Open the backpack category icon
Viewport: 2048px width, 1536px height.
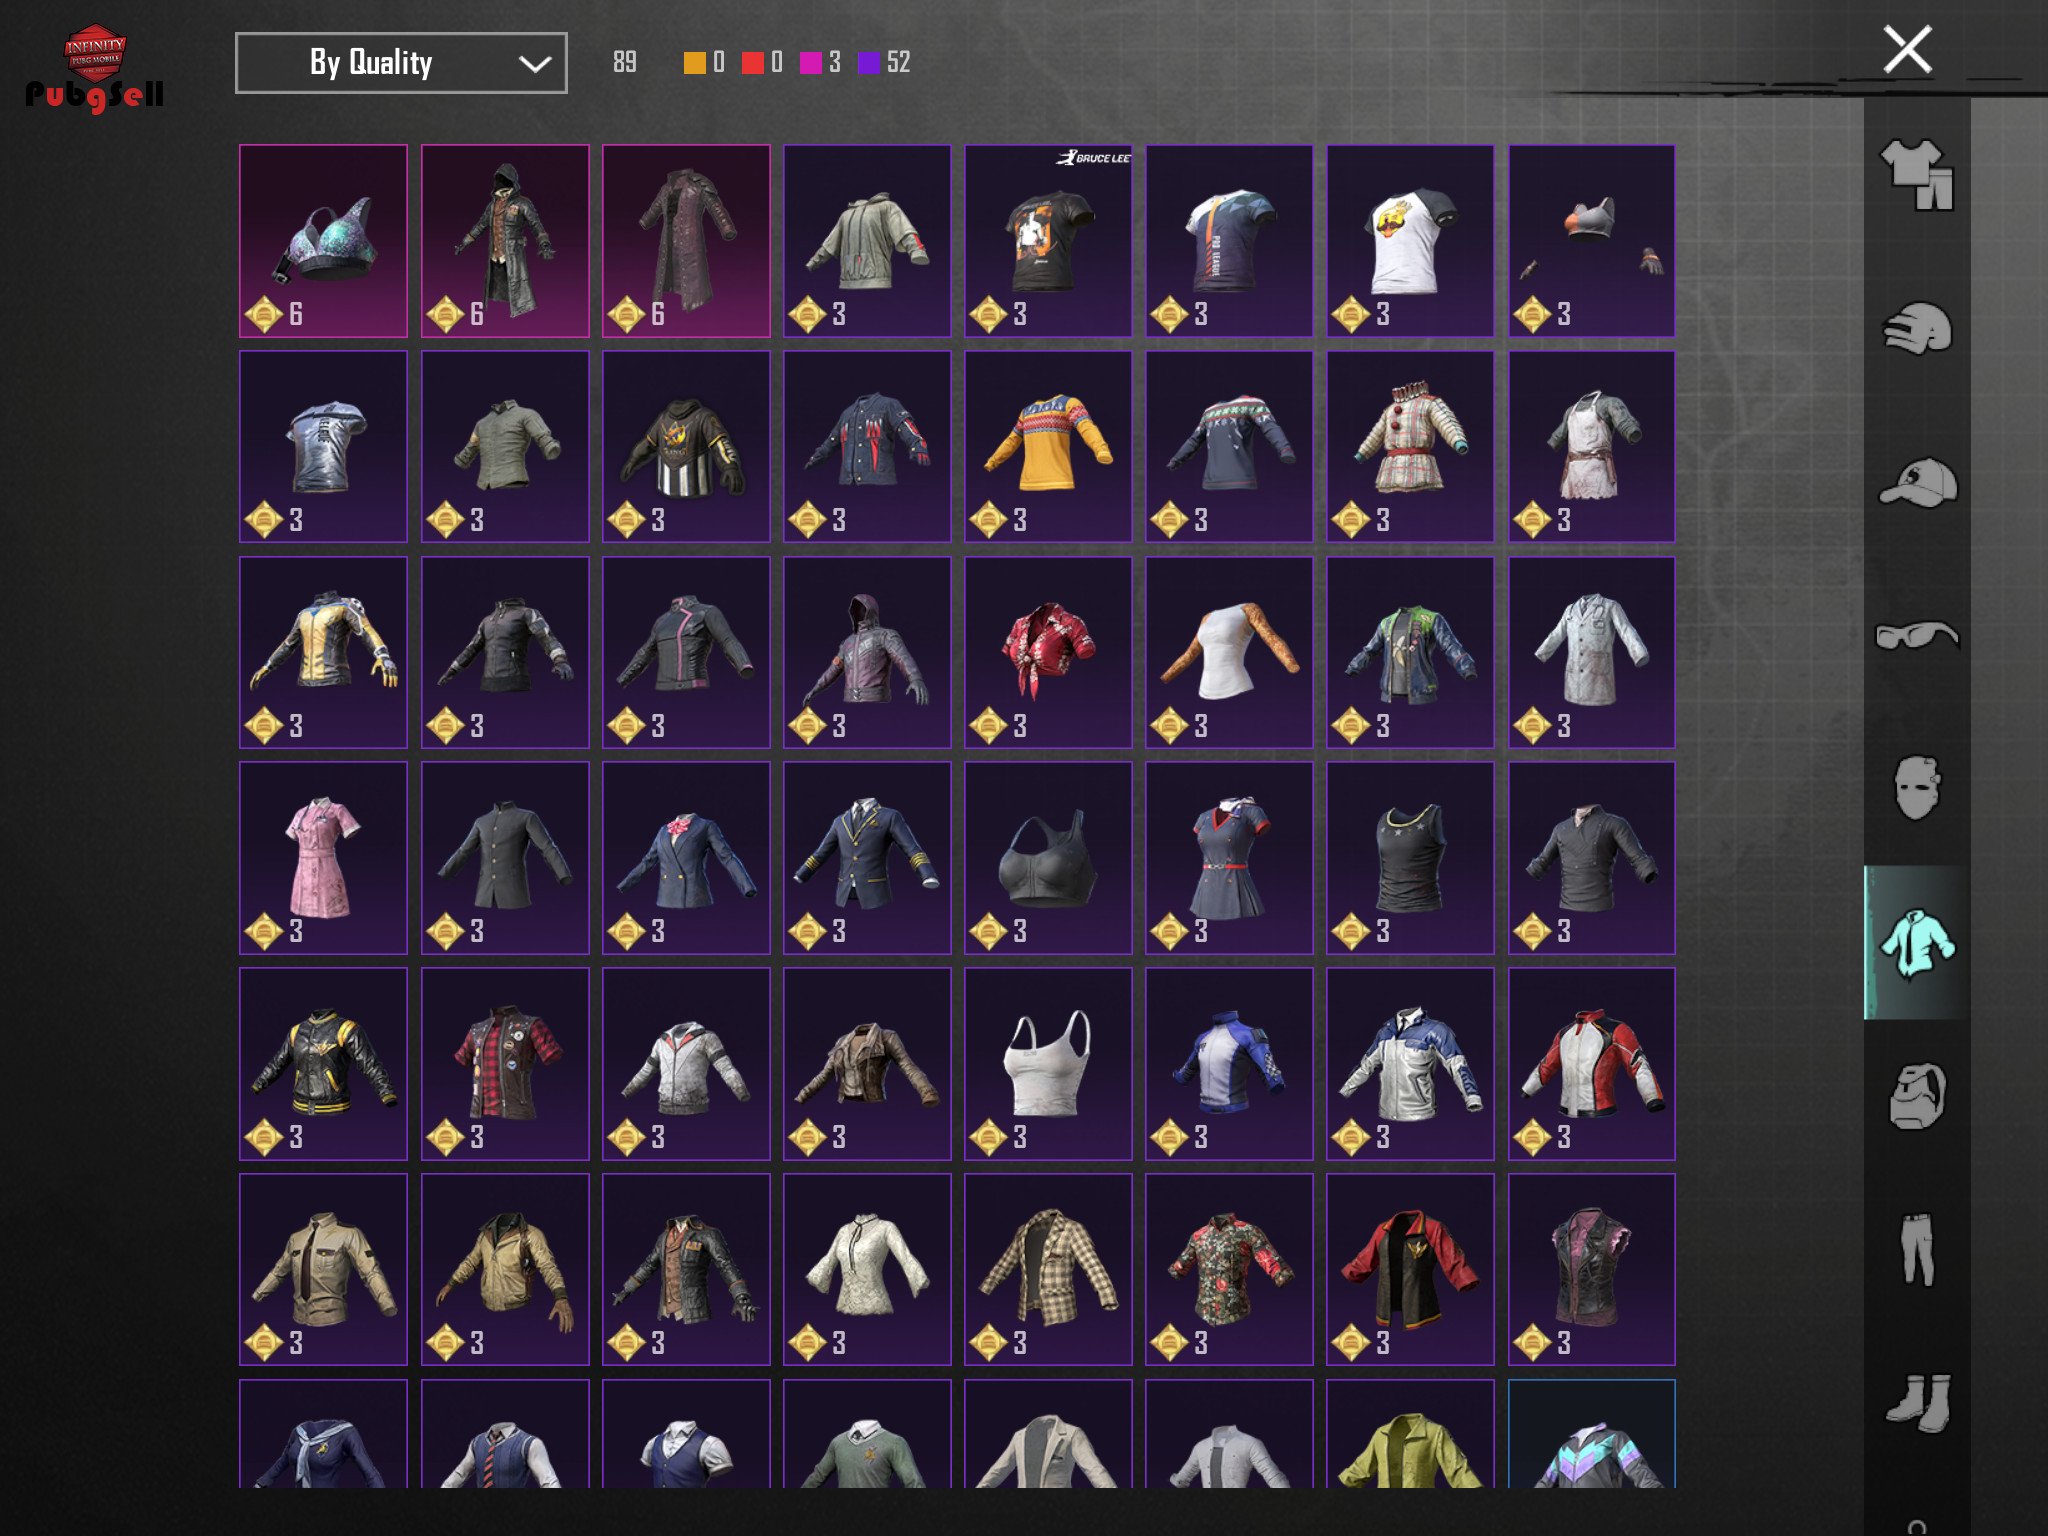pyautogui.click(x=1917, y=1096)
